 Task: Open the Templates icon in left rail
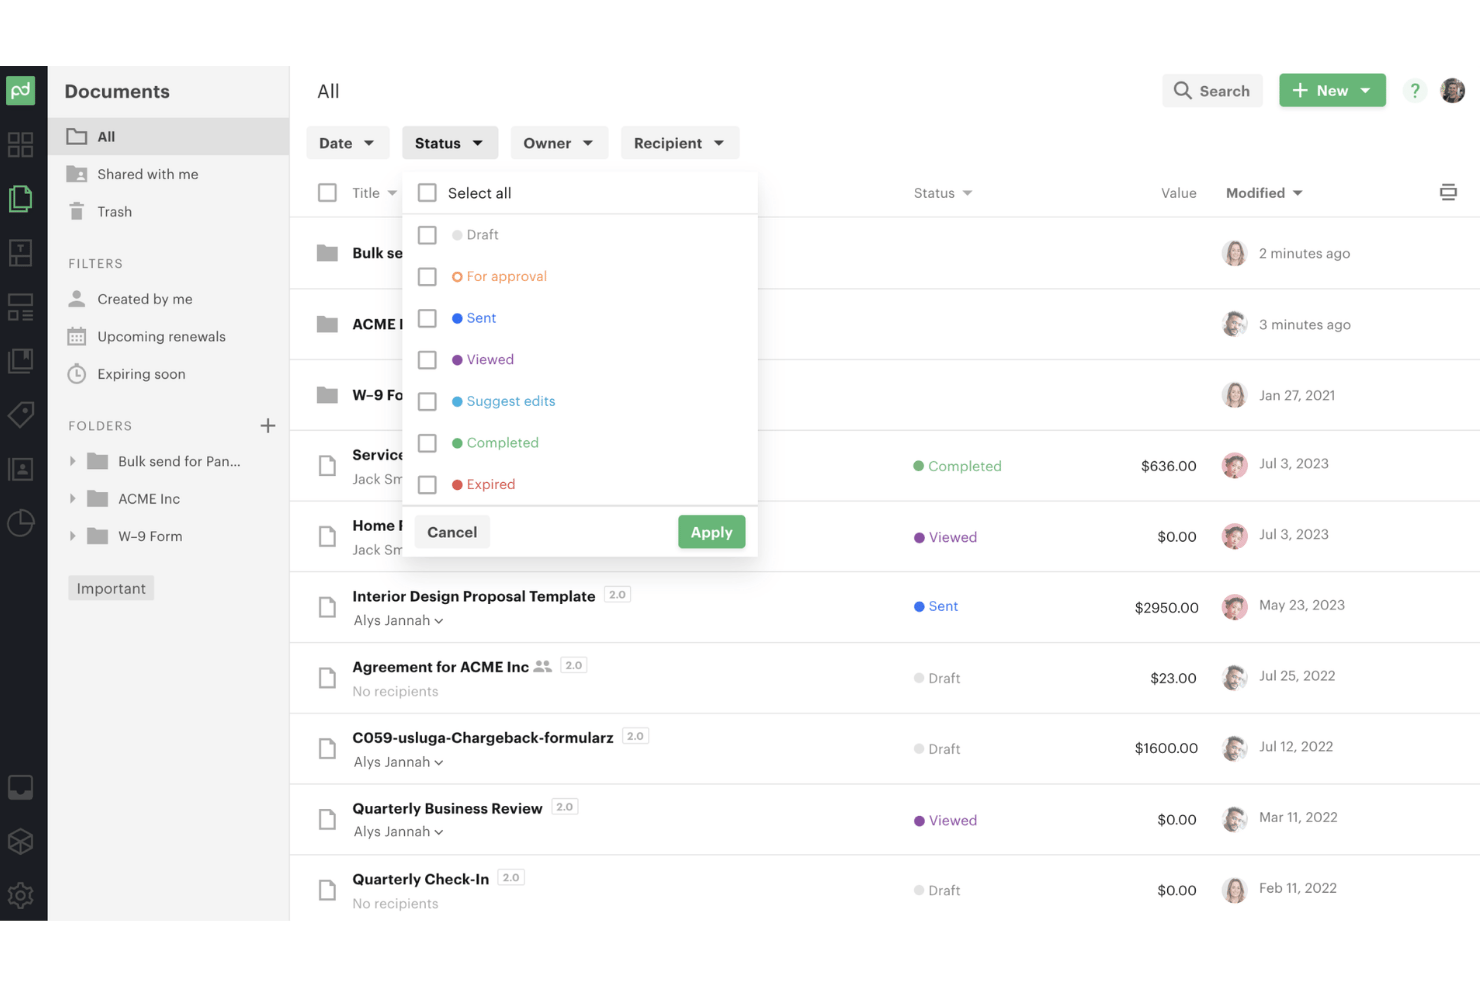pos(21,253)
